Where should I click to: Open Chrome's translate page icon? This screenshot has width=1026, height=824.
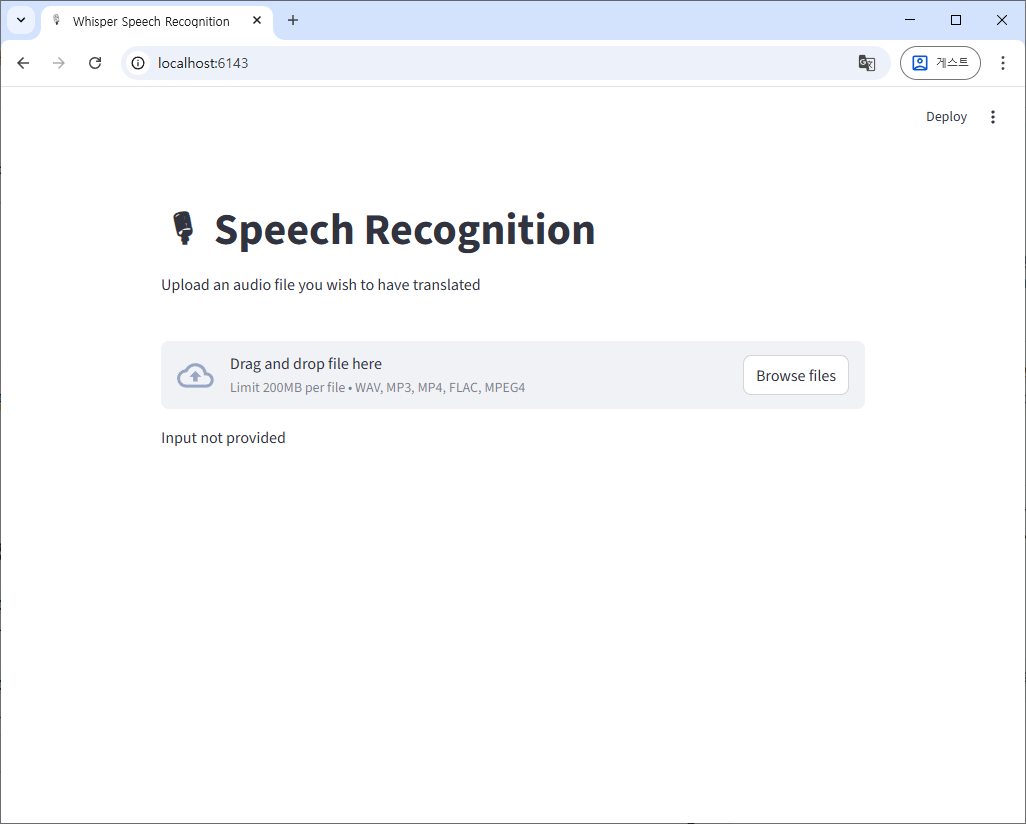coord(866,63)
